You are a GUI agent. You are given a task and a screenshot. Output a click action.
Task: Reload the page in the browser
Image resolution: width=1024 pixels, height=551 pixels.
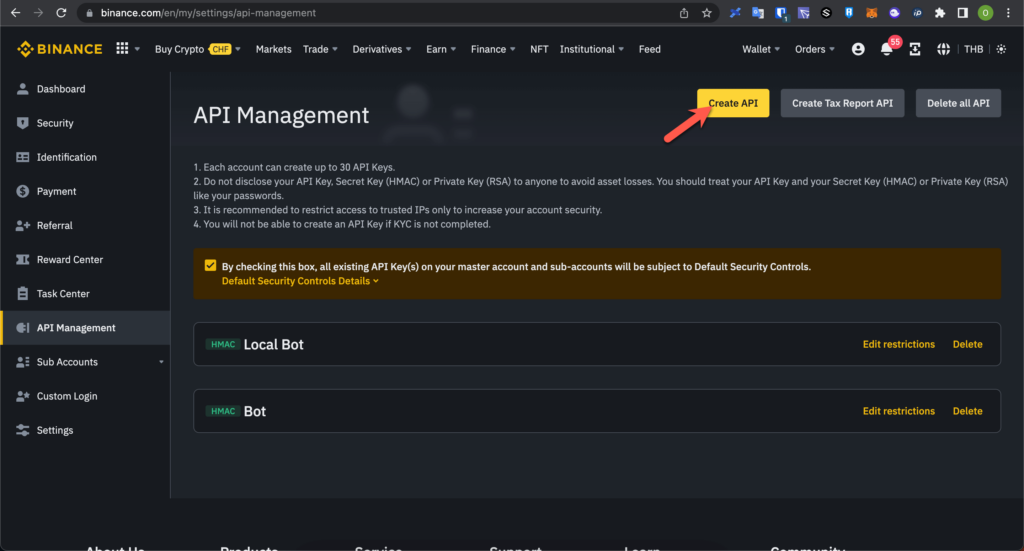pos(61,12)
